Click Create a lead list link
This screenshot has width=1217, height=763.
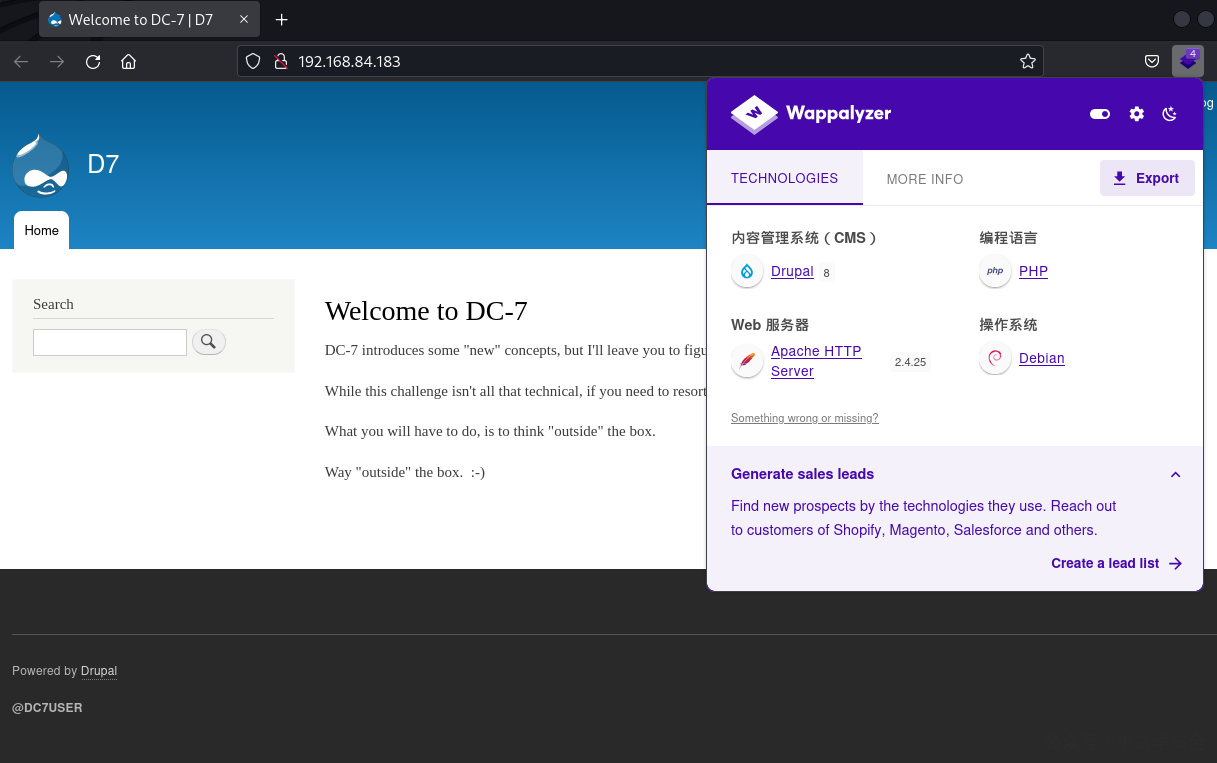1116,563
